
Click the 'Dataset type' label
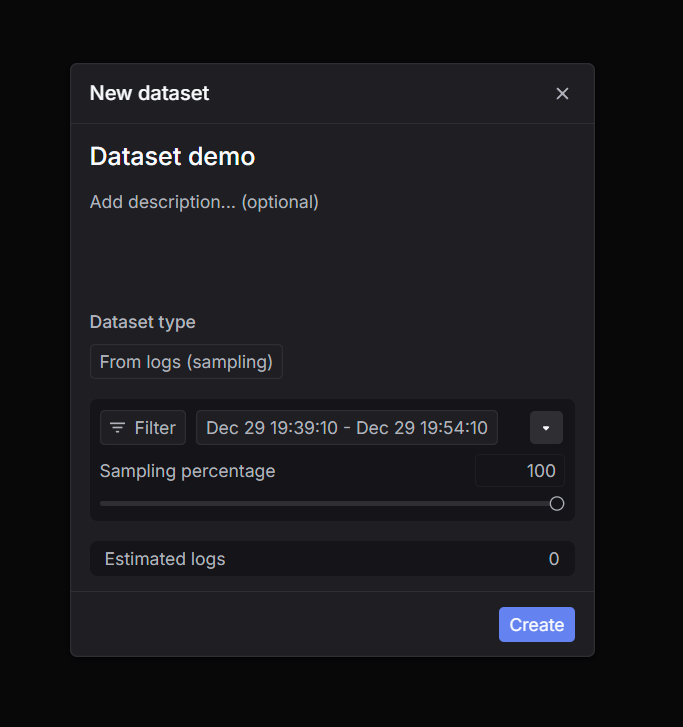click(x=143, y=322)
